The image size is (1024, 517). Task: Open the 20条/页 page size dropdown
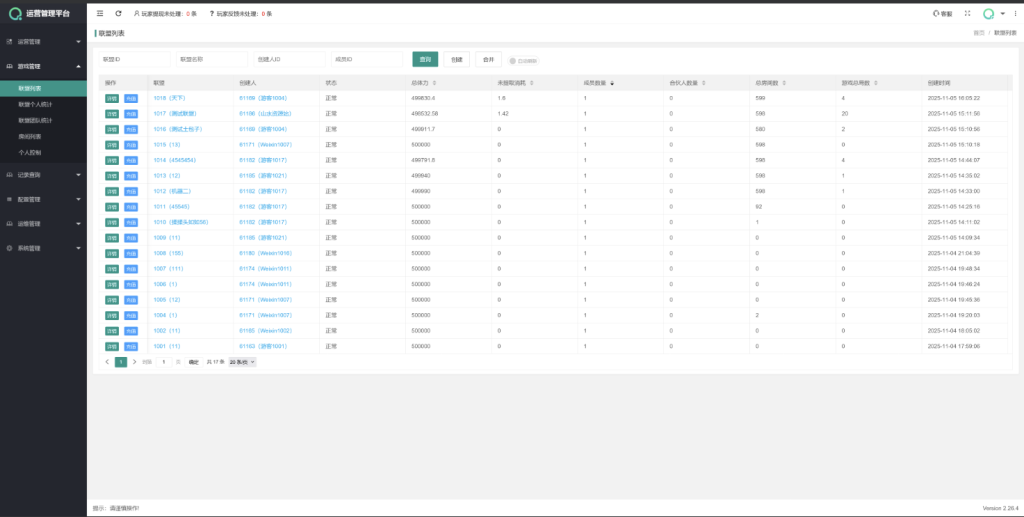click(x=242, y=361)
